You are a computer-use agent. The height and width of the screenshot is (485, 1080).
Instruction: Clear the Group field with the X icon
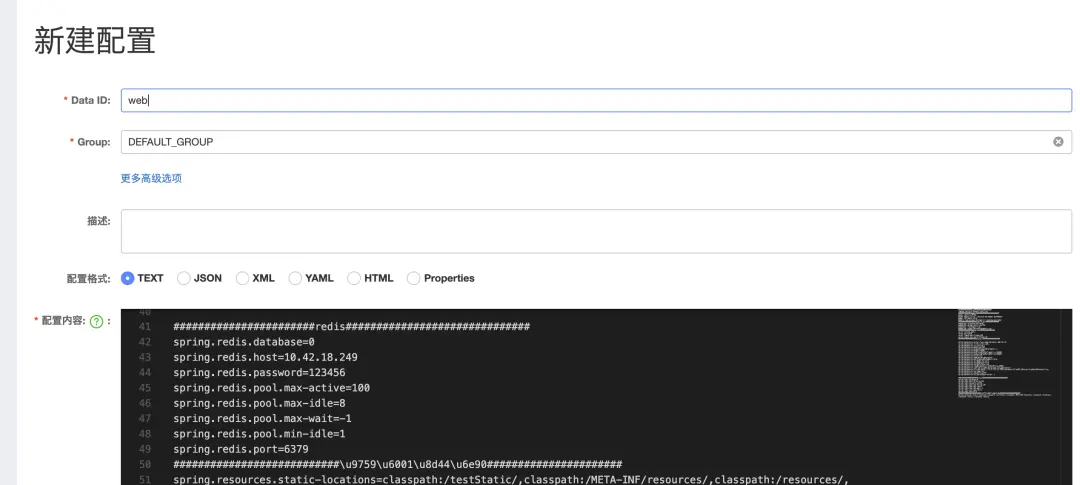[1058, 142]
